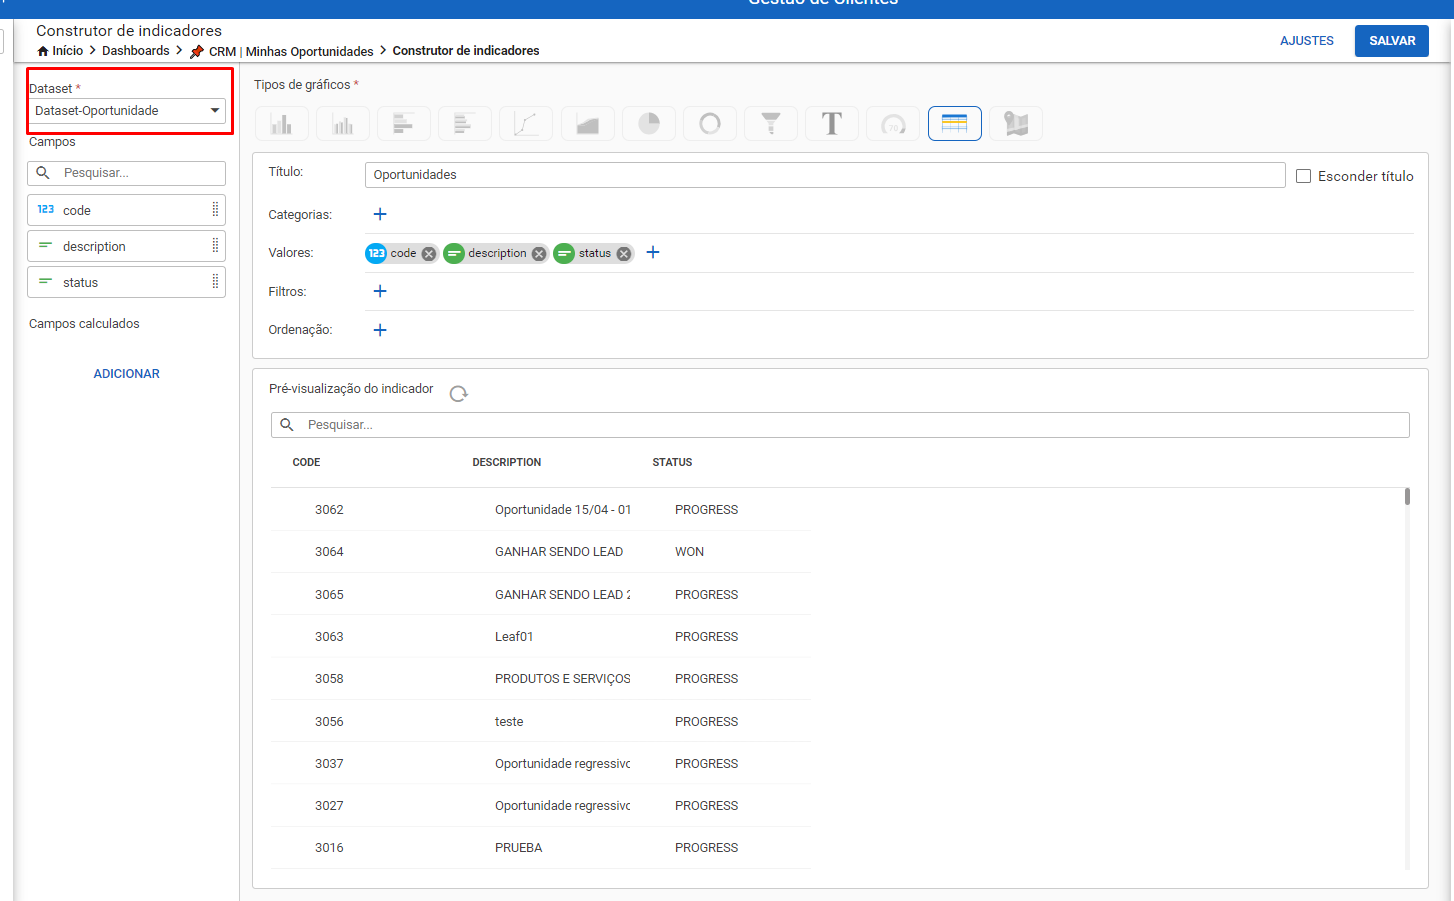Click the pin icon before CRM

point(197,52)
